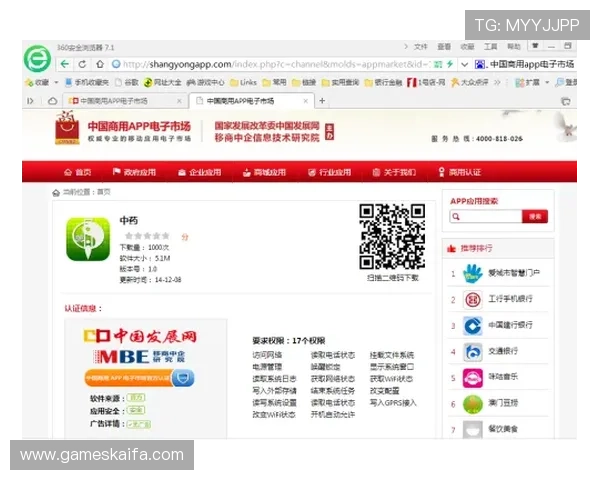Open the browser home page icon

(100, 64)
